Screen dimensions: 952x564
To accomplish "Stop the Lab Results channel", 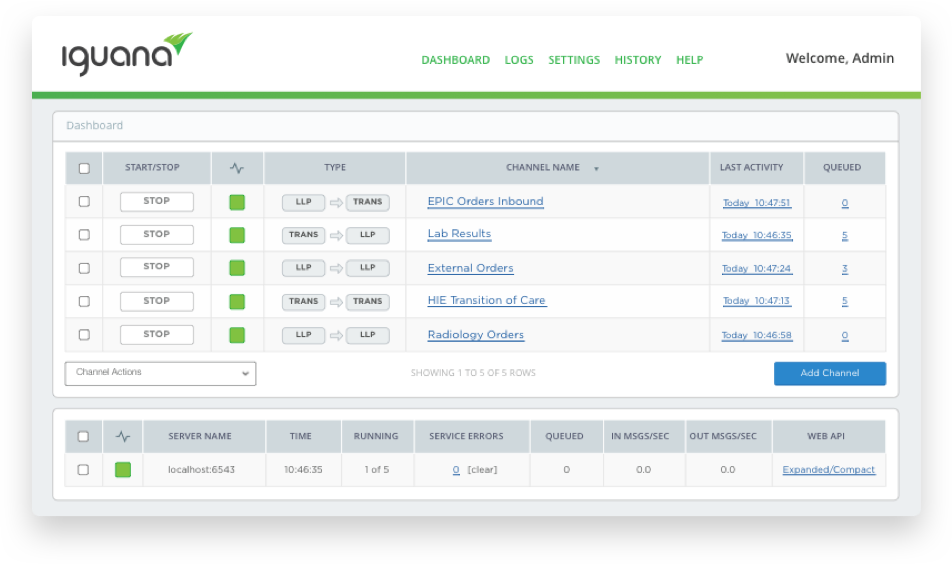I will (x=157, y=234).
